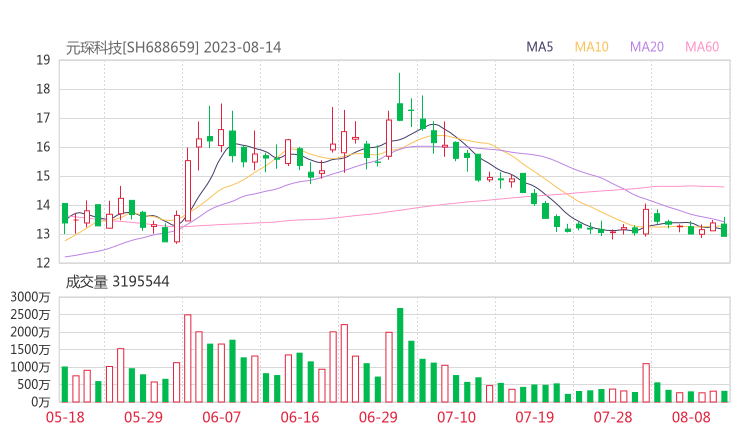Click the MA20 legend label
The height and width of the screenshot is (440, 740).
click(647, 47)
